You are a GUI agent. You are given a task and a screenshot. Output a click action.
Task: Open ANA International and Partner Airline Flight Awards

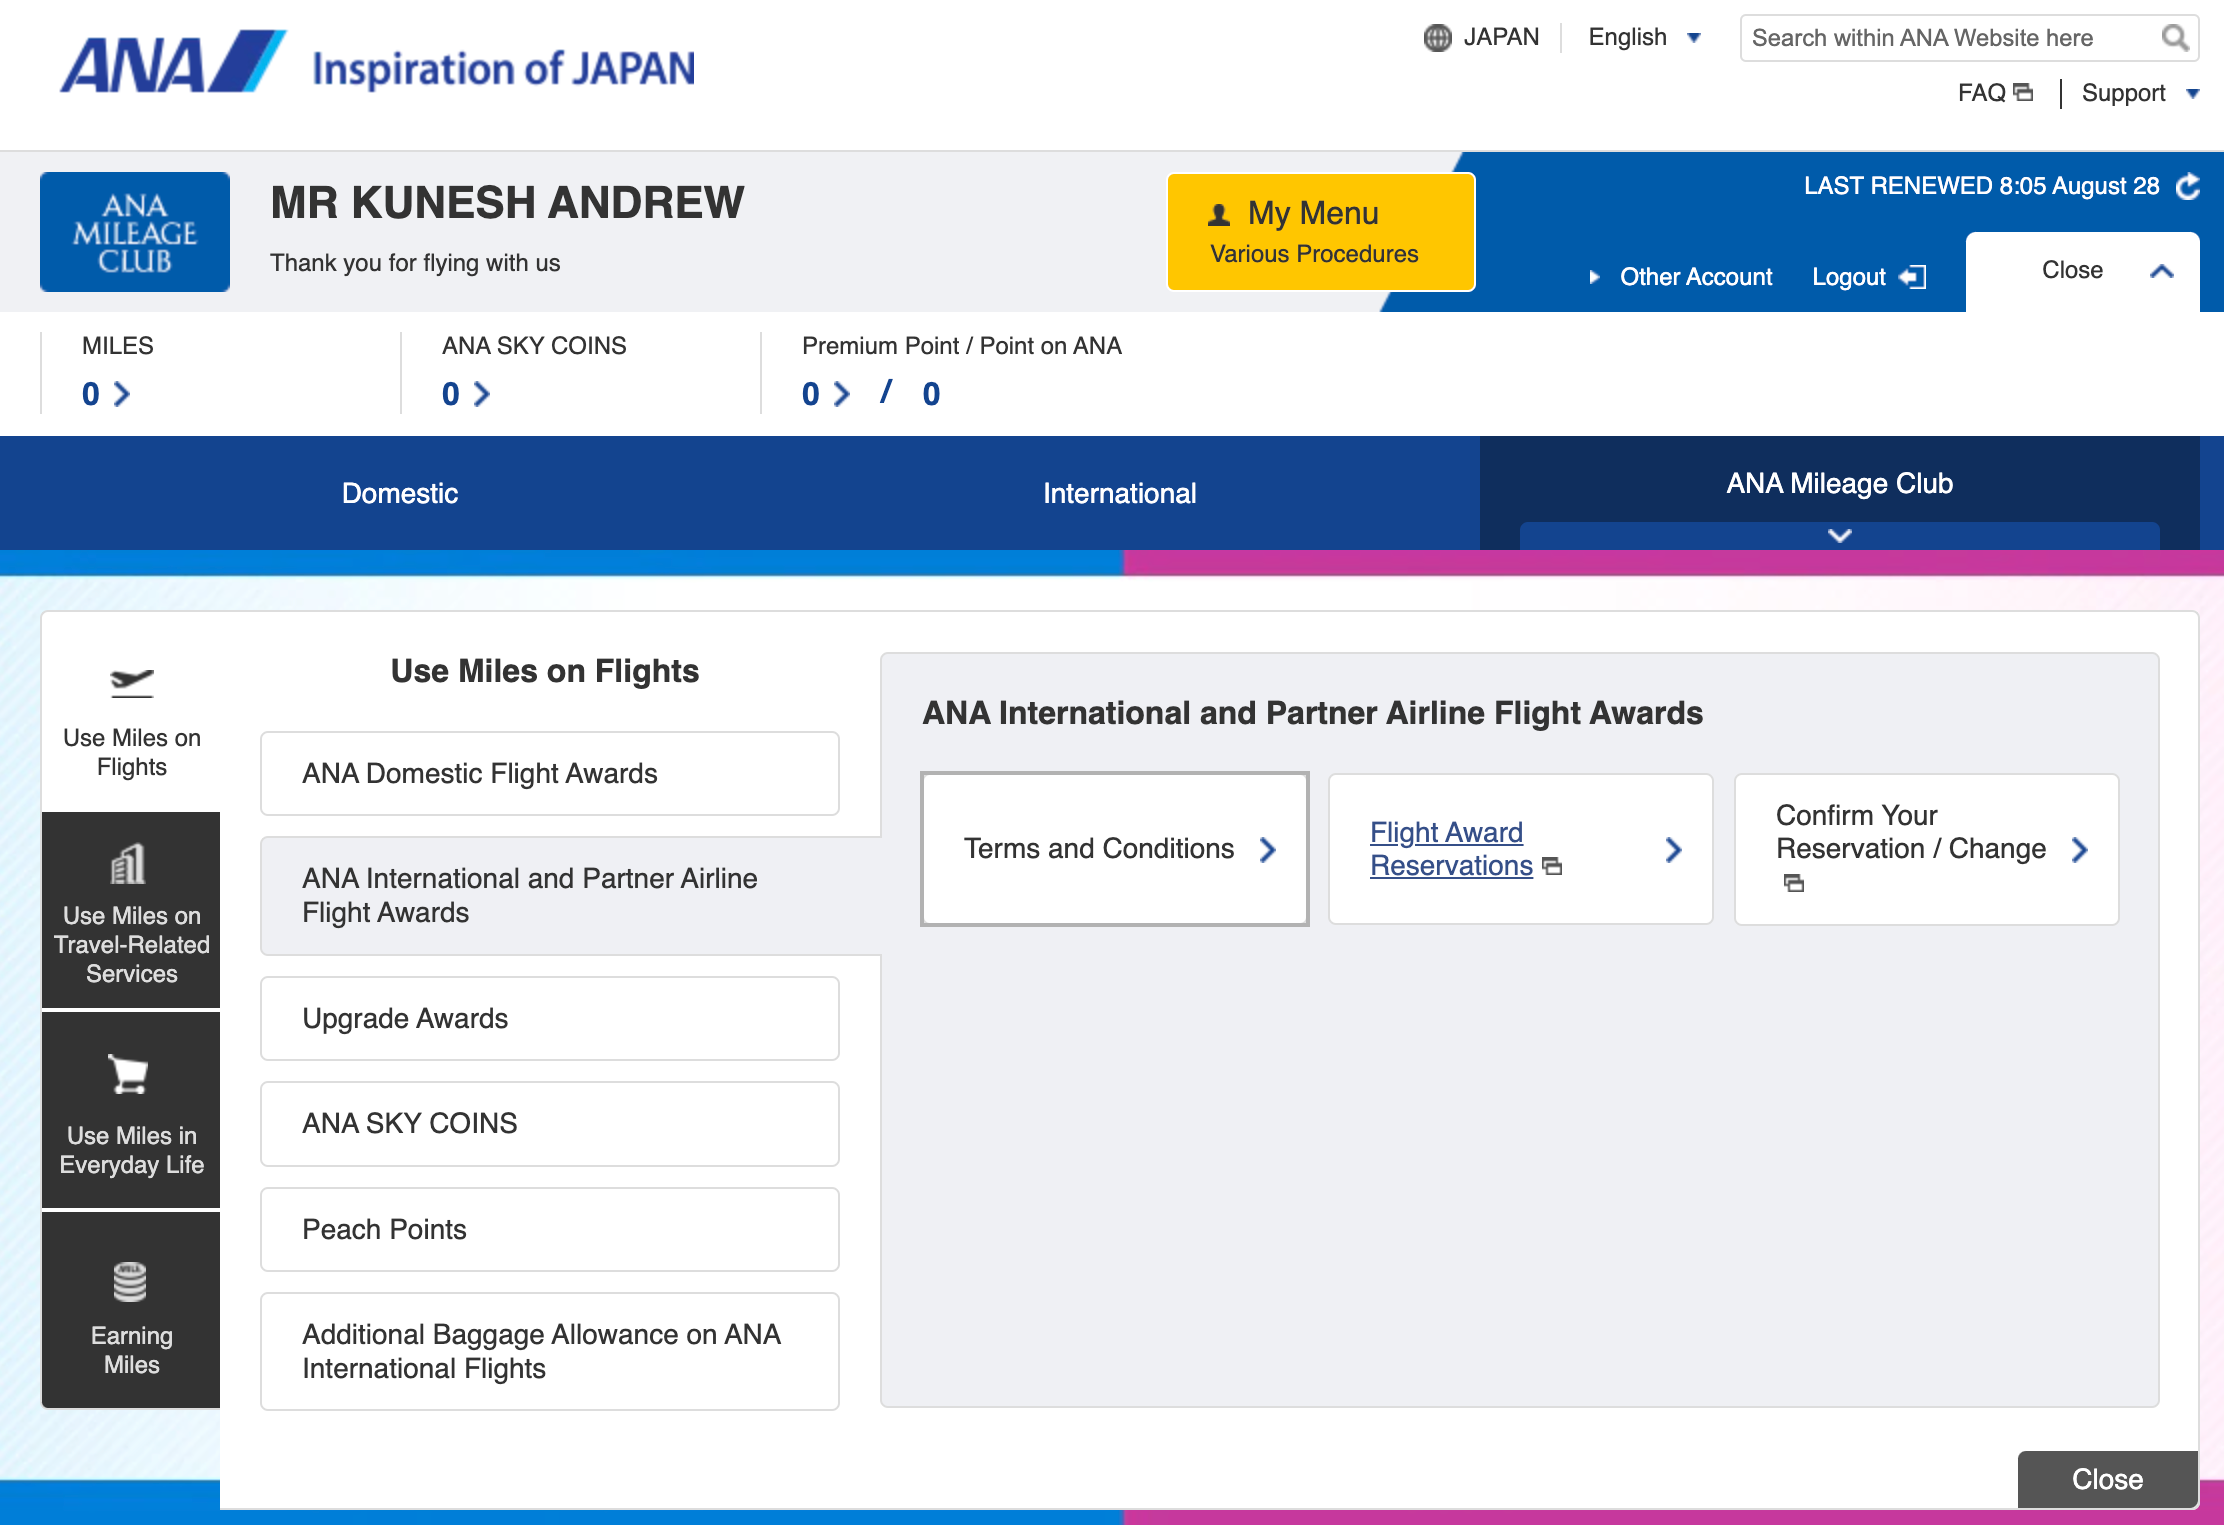pyautogui.click(x=570, y=896)
